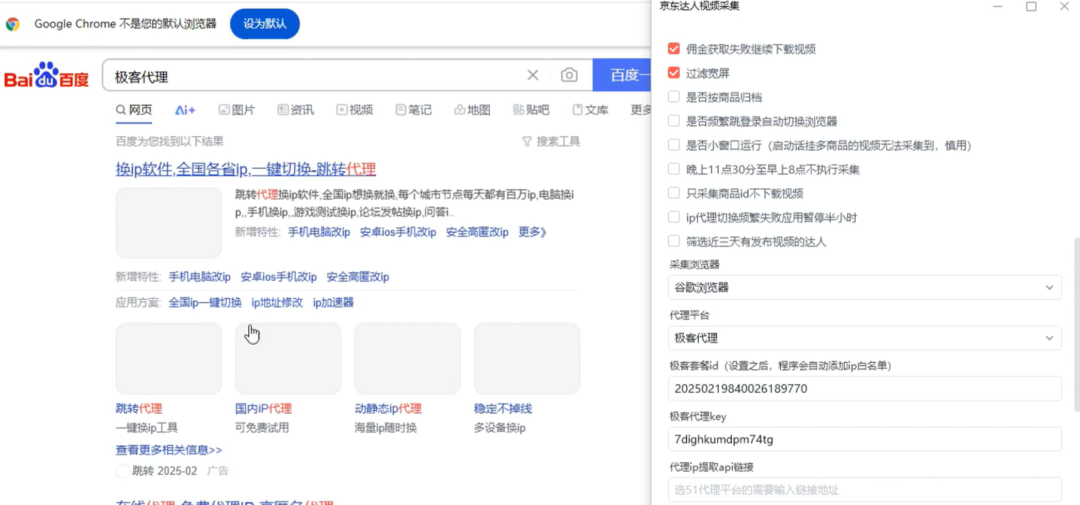1080x505 pixels.
Task: Open the 动静态ip代理 card link
Action: click(388, 409)
